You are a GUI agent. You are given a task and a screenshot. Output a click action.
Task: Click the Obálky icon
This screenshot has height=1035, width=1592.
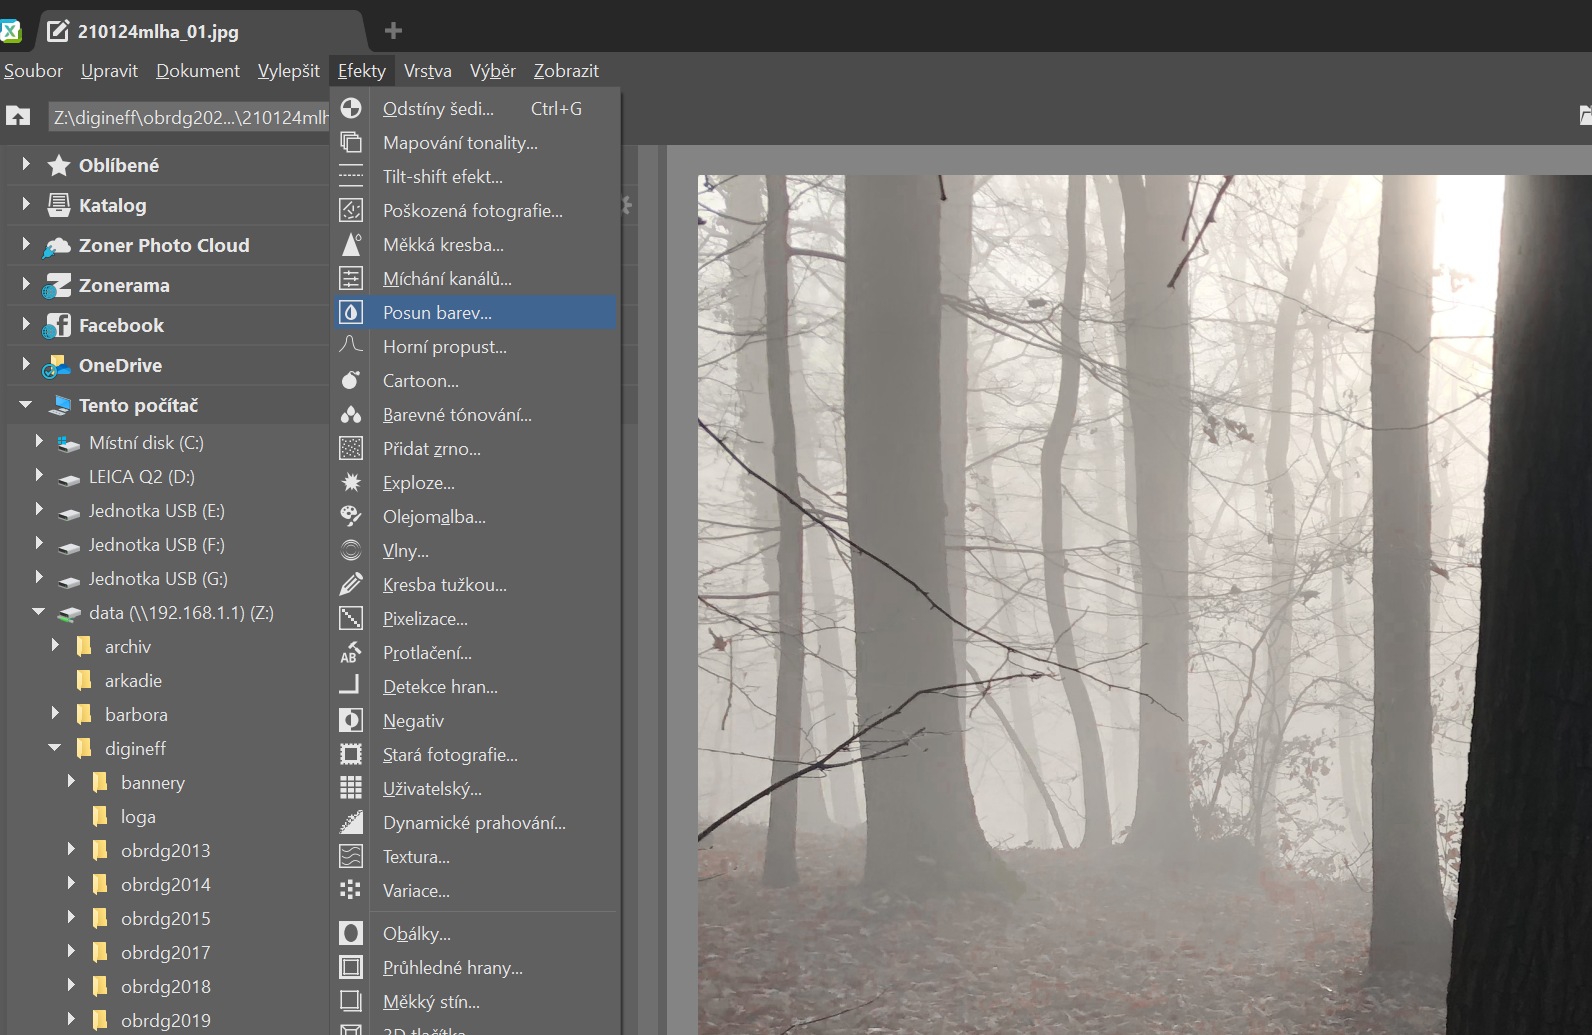[351, 933]
